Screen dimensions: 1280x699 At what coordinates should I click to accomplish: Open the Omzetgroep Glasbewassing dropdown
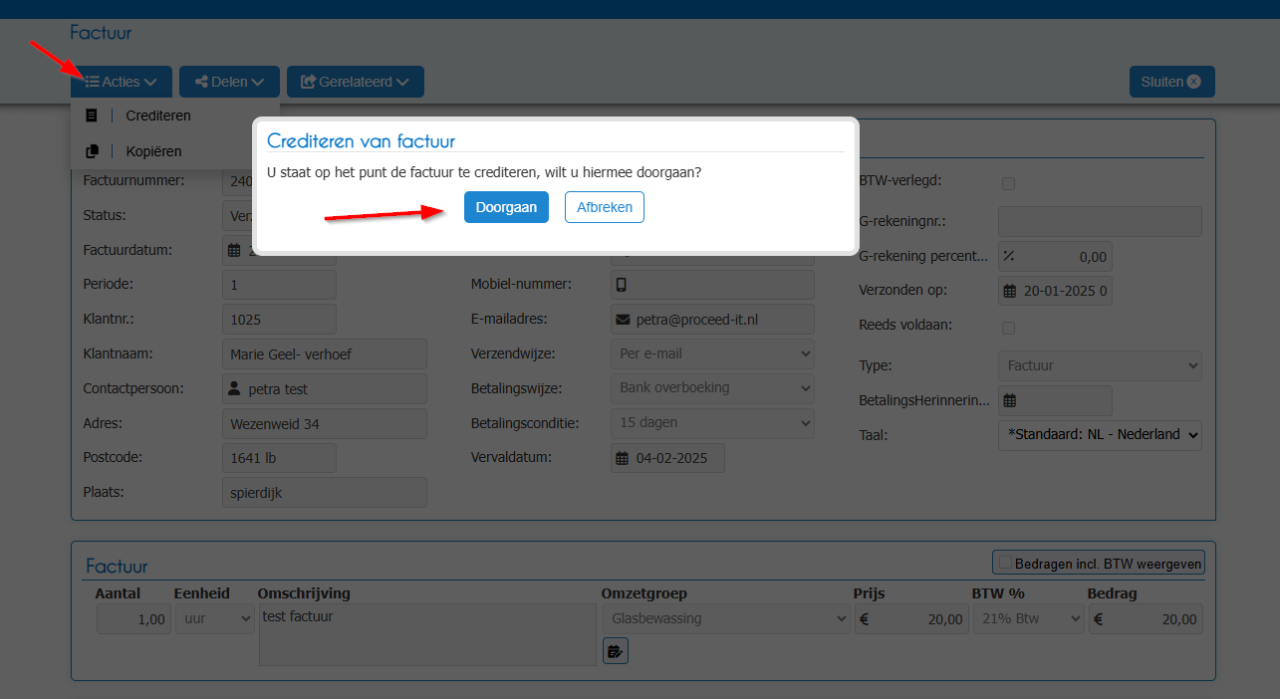726,619
